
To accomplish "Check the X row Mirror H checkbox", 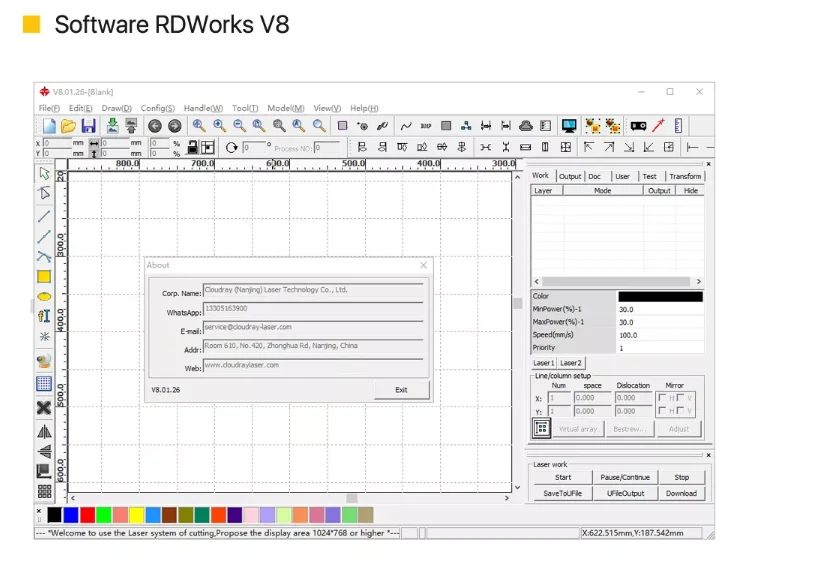I will coord(662,398).
